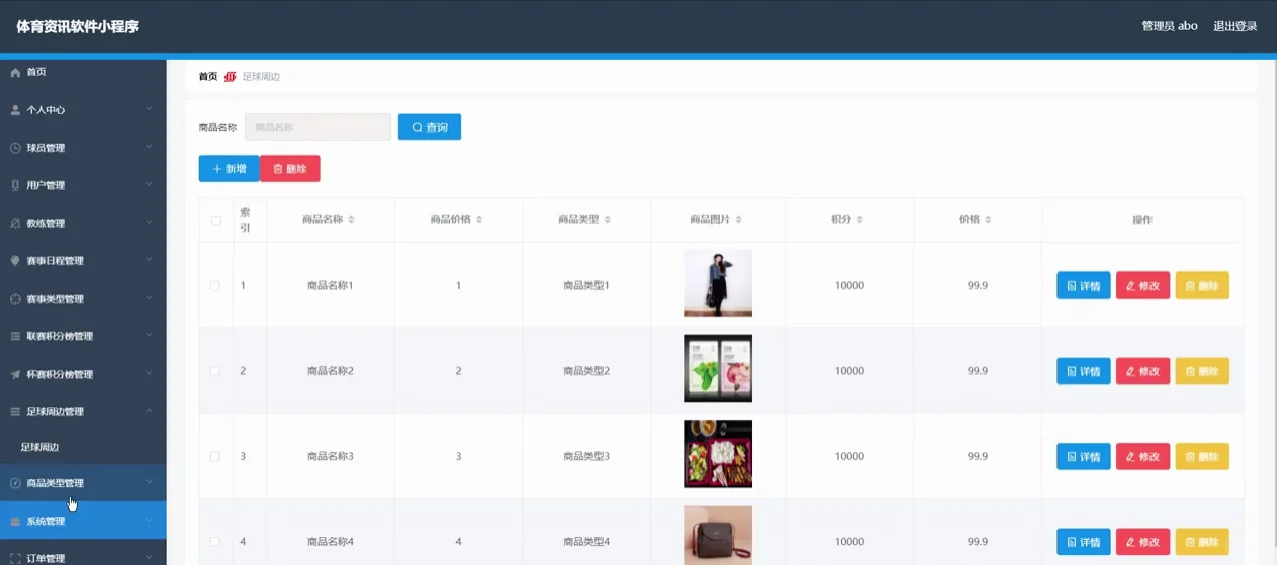Click 退出登录 to log out

[1235, 26]
